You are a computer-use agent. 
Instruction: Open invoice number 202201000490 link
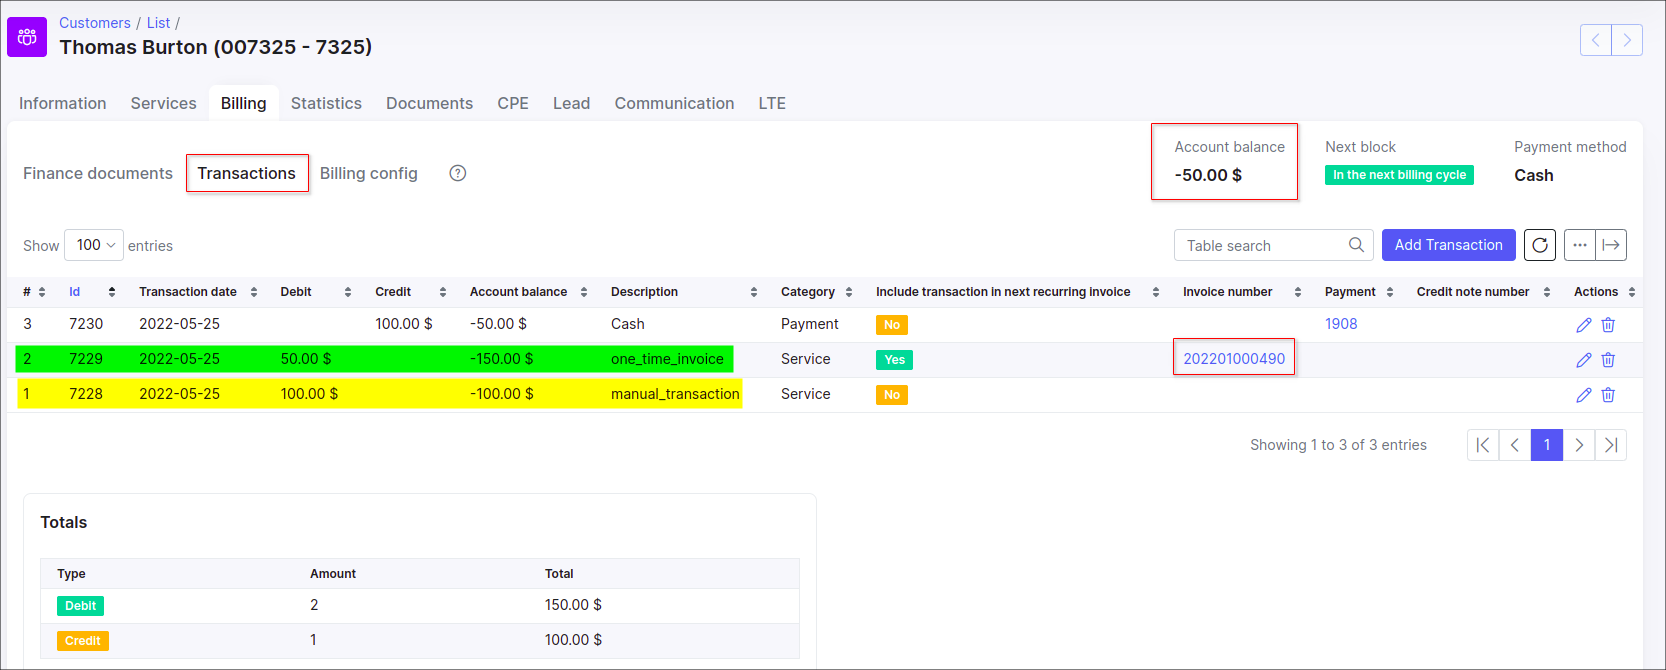point(1234,359)
